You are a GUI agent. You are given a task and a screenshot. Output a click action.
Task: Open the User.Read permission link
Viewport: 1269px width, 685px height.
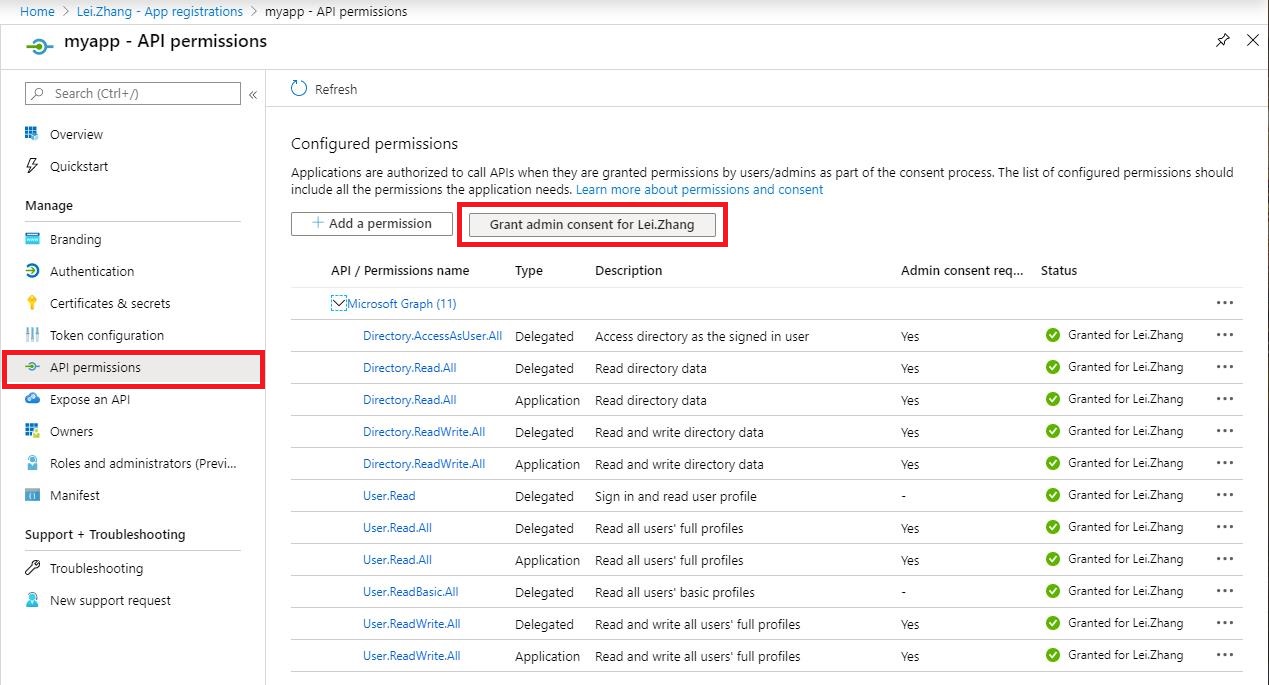coord(389,495)
